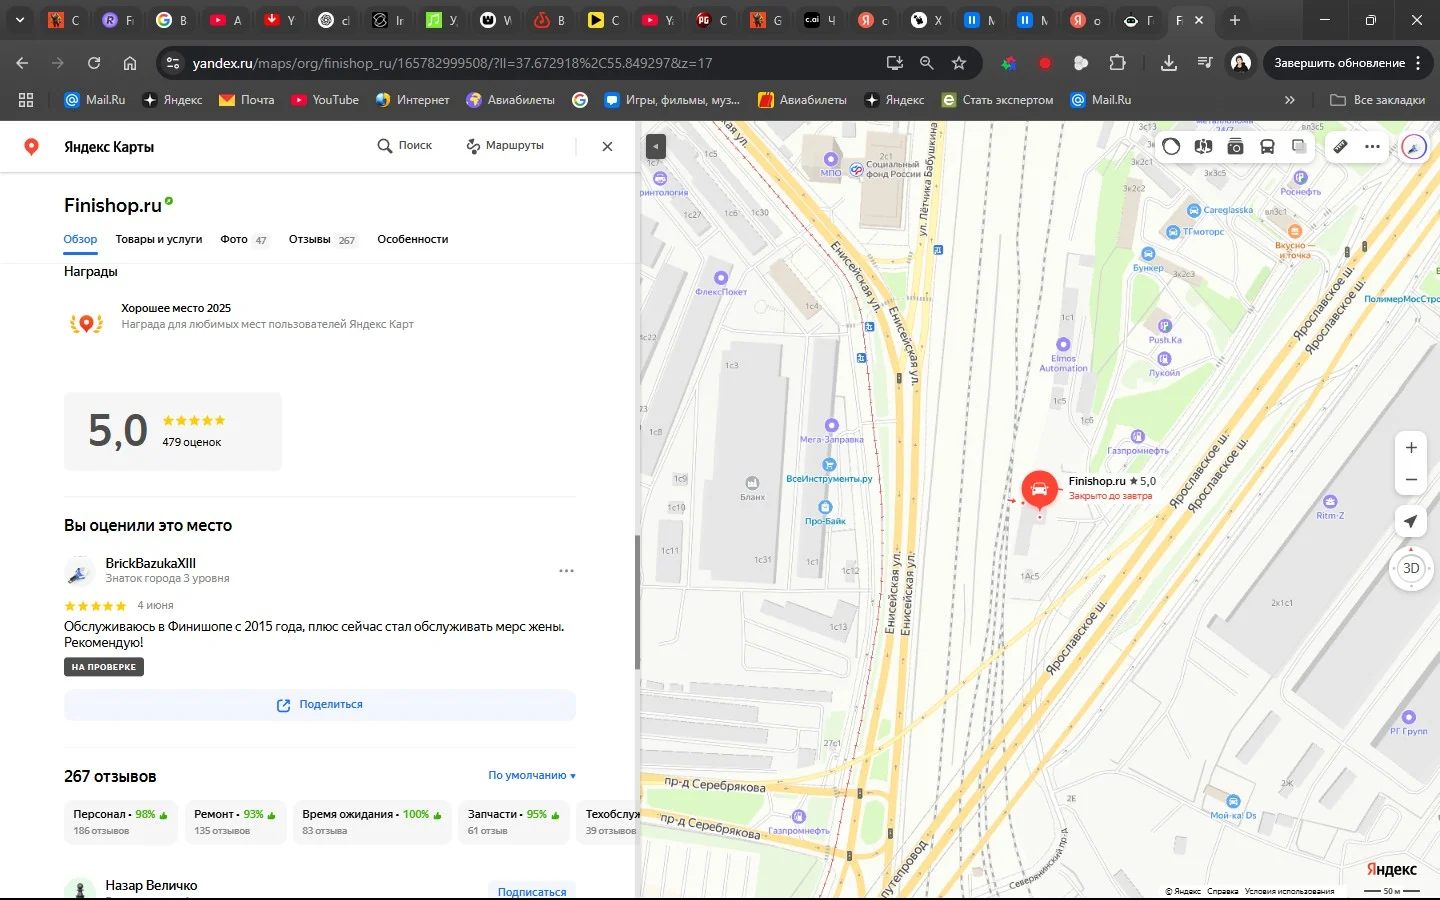1440x900 pixels.
Task: Open Маршруты route planner
Action: click(505, 146)
